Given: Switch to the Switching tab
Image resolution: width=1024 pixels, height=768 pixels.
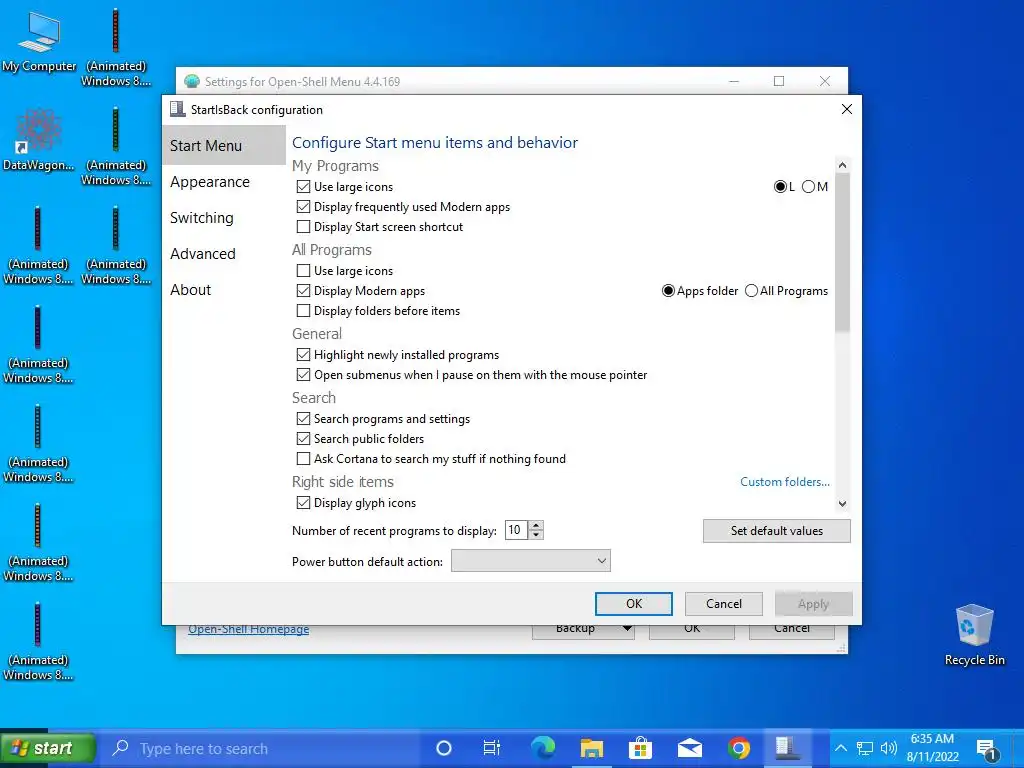Looking at the screenshot, I should coord(224,217).
